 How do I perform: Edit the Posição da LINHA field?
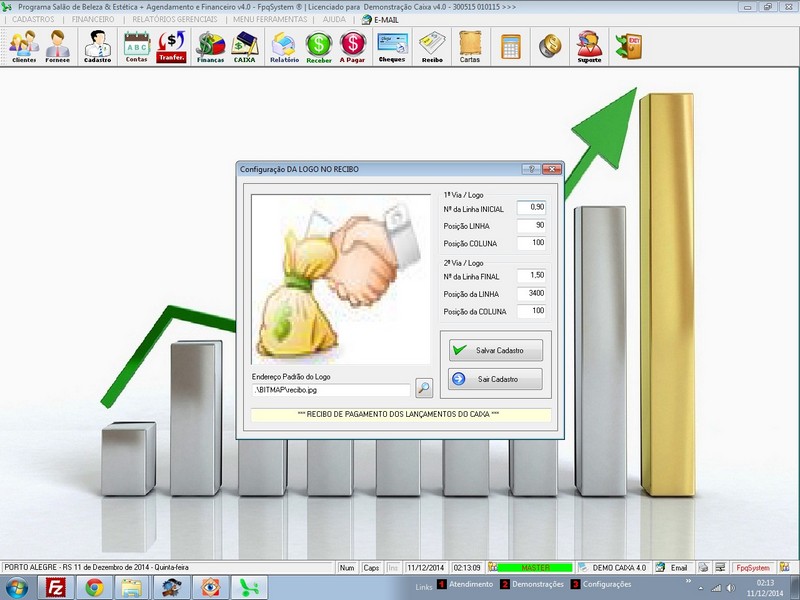click(531, 293)
